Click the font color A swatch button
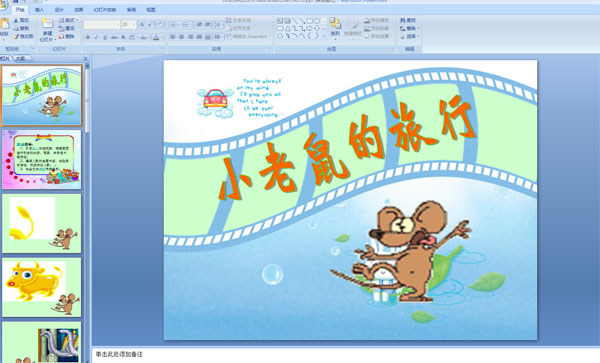600x363 pixels. [x=156, y=37]
